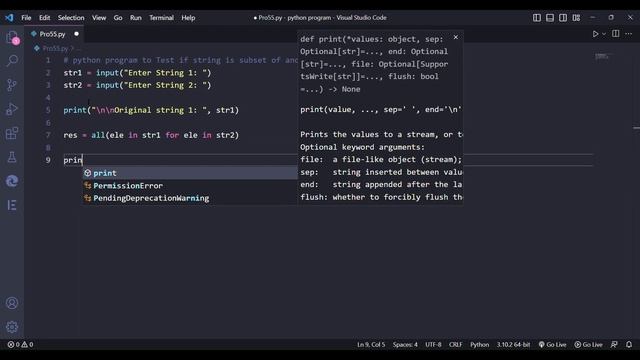Open feedback icon in status bar
This screenshot has height=360, width=640.
614,344
